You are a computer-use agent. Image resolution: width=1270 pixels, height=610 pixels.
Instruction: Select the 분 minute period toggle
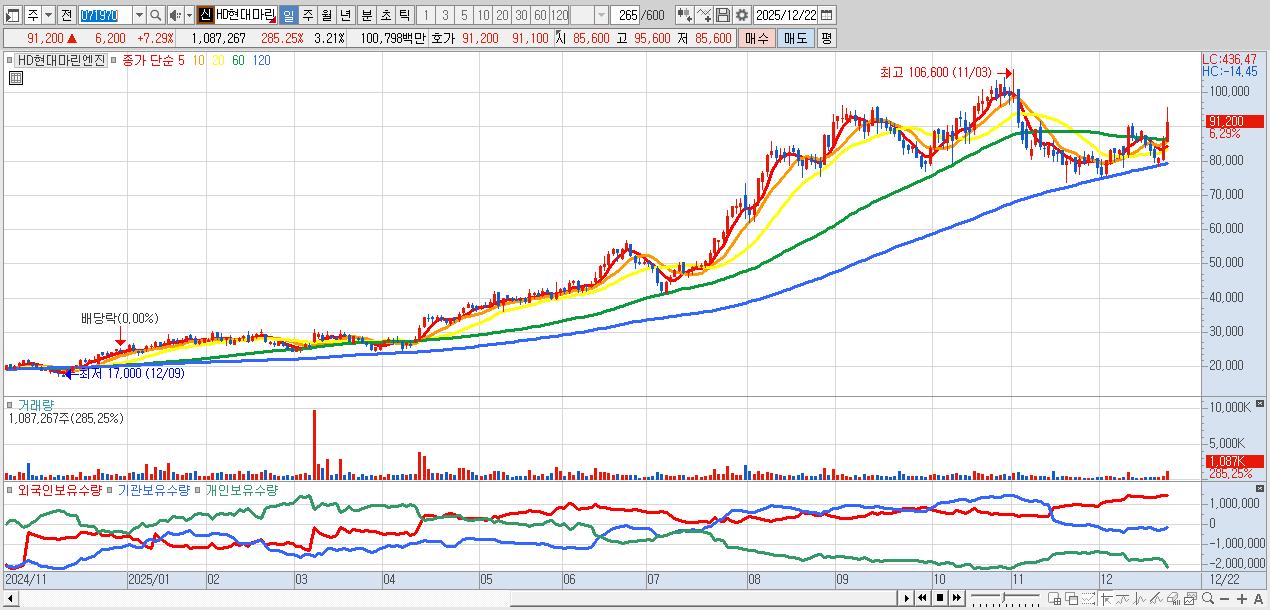(366, 15)
